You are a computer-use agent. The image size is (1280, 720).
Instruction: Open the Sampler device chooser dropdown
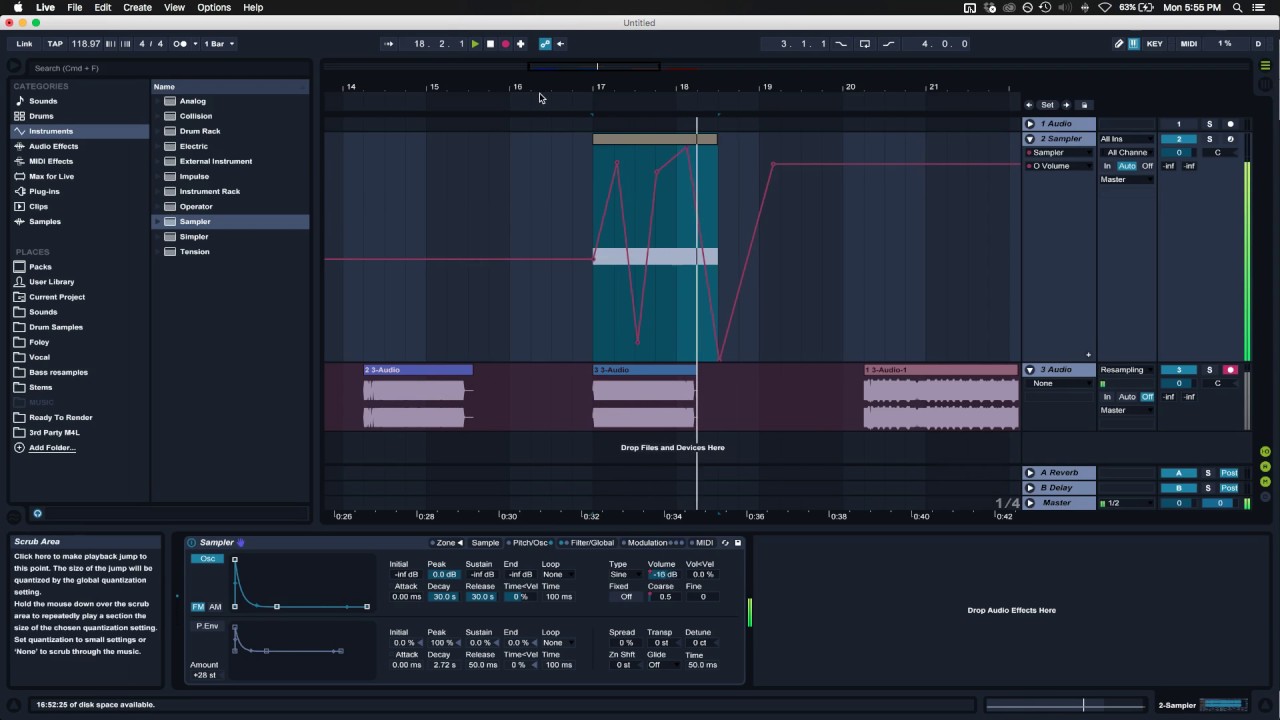(x=1060, y=152)
